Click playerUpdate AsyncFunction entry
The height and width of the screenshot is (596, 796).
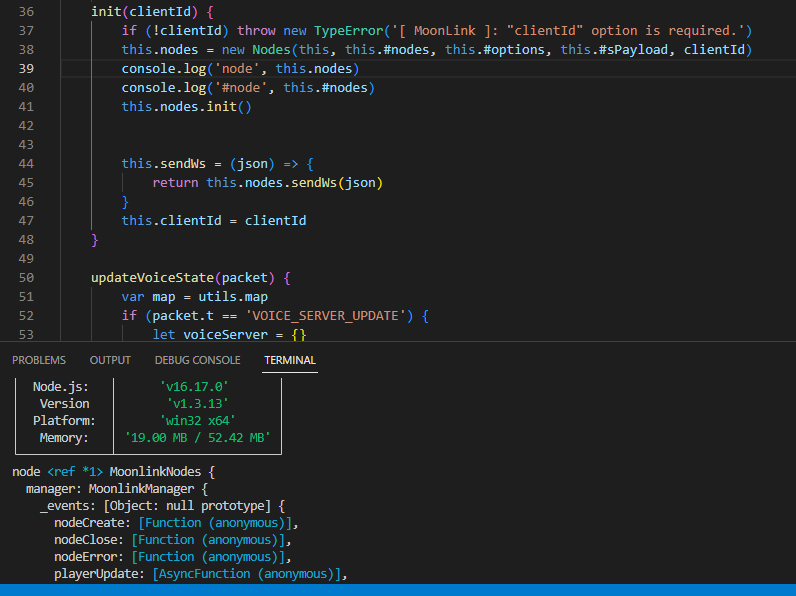(201, 574)
